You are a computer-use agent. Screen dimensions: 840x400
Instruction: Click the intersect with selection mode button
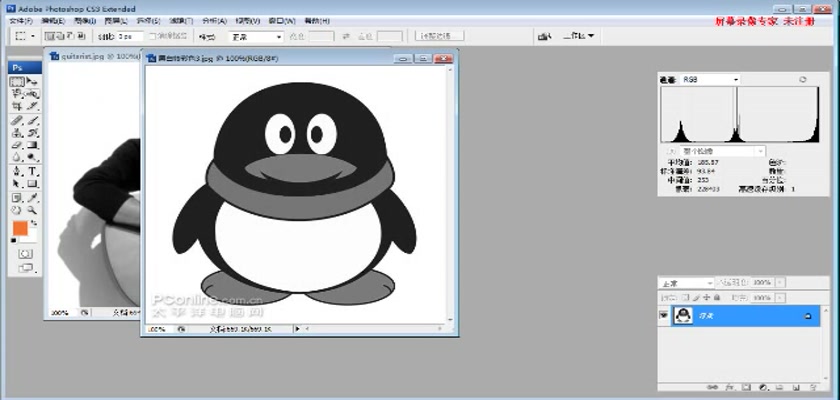pyautogui.click(x=80, y=36)
